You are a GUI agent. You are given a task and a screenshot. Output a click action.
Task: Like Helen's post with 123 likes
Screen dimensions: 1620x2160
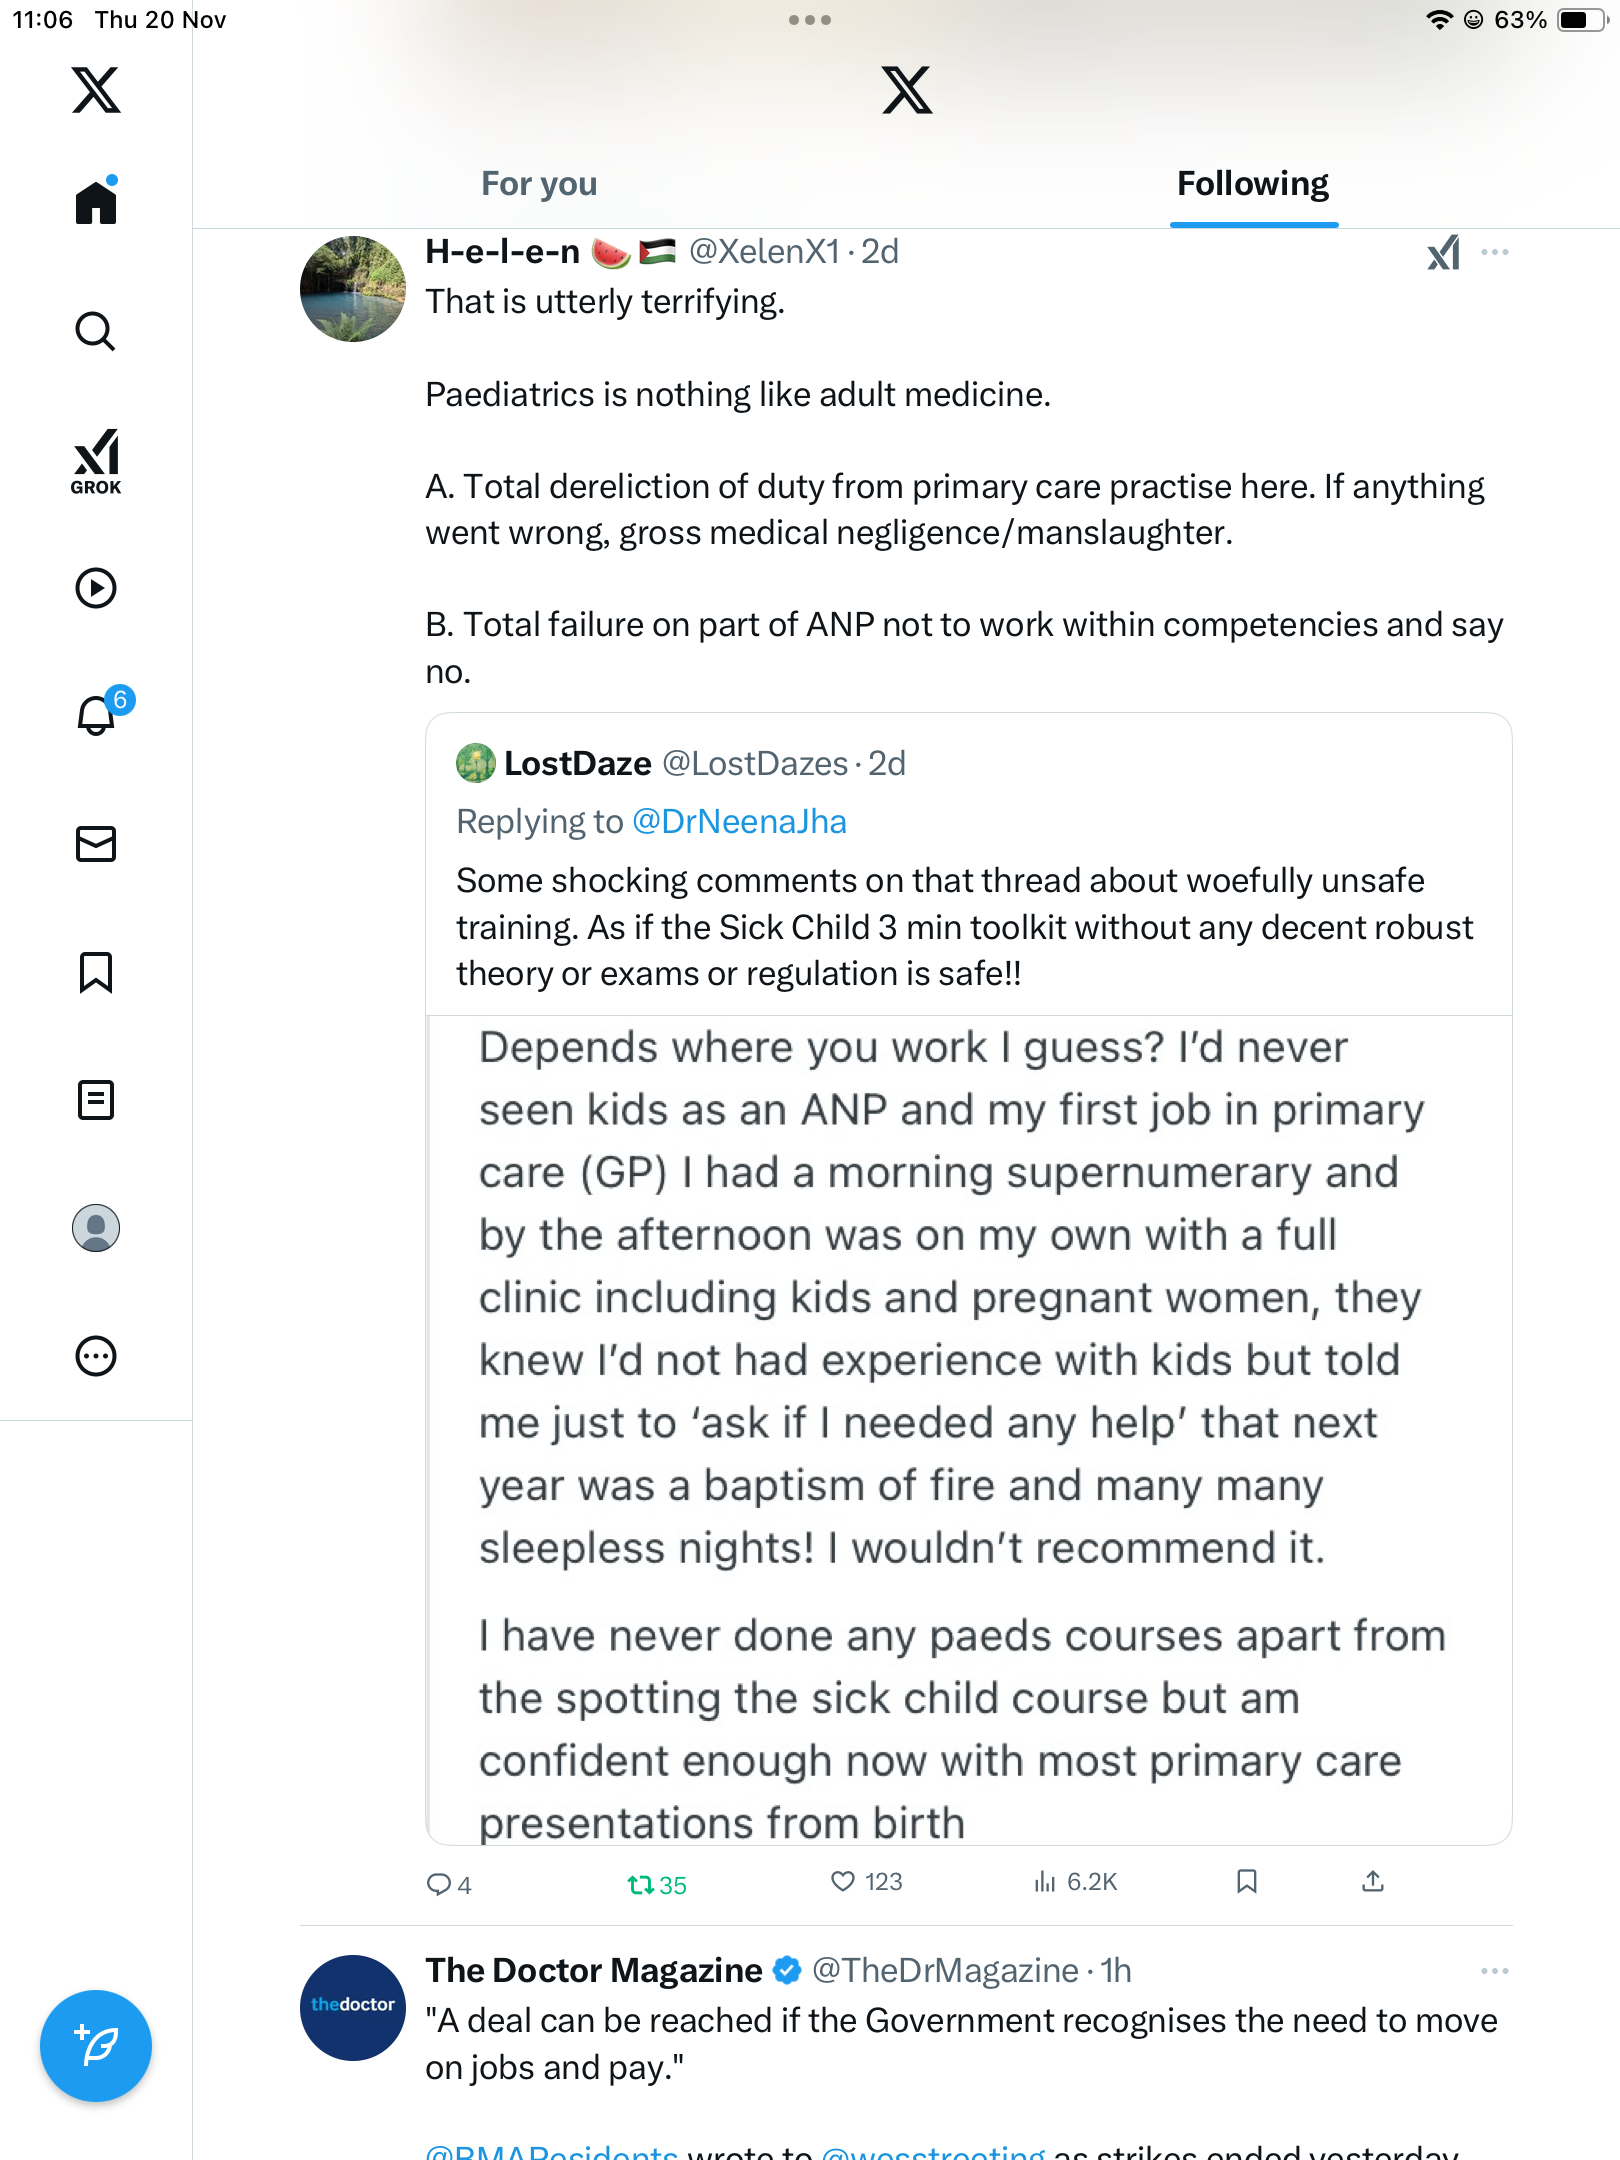point(843,1882)
